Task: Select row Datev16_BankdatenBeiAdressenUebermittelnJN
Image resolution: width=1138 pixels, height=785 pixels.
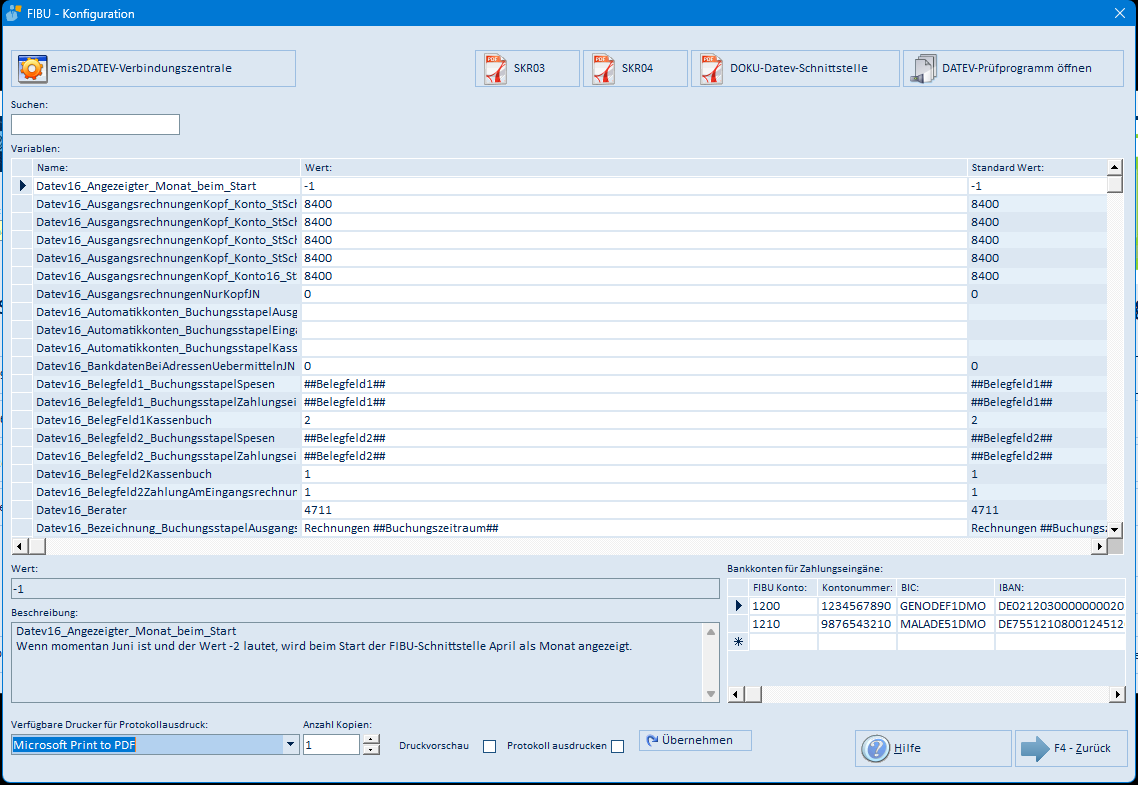Action: pos(167,366)
